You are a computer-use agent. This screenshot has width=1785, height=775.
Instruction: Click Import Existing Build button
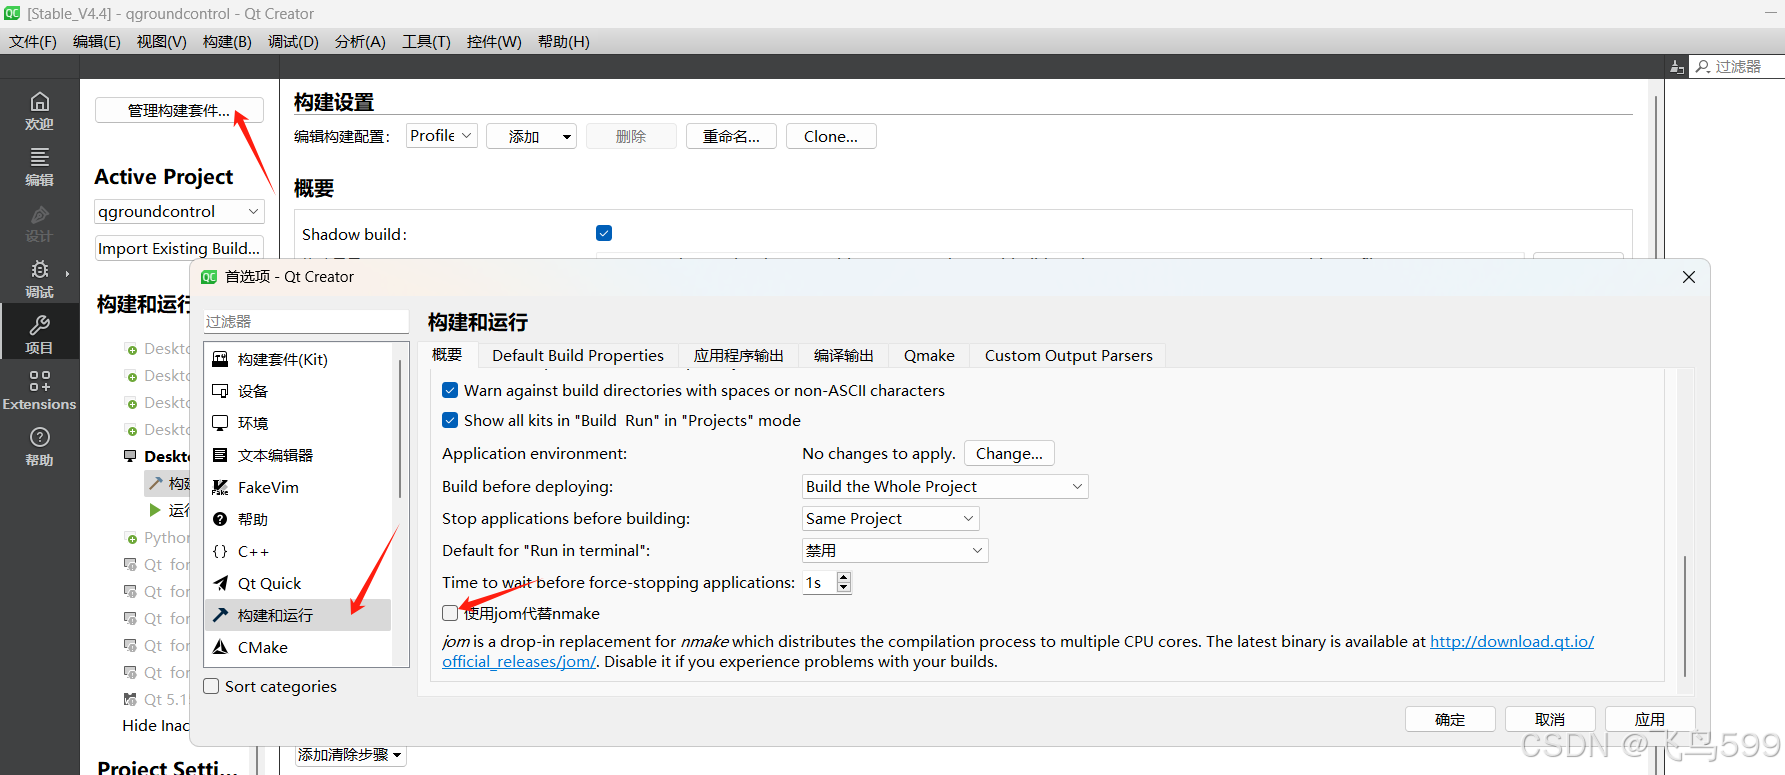tap(179, 248)
